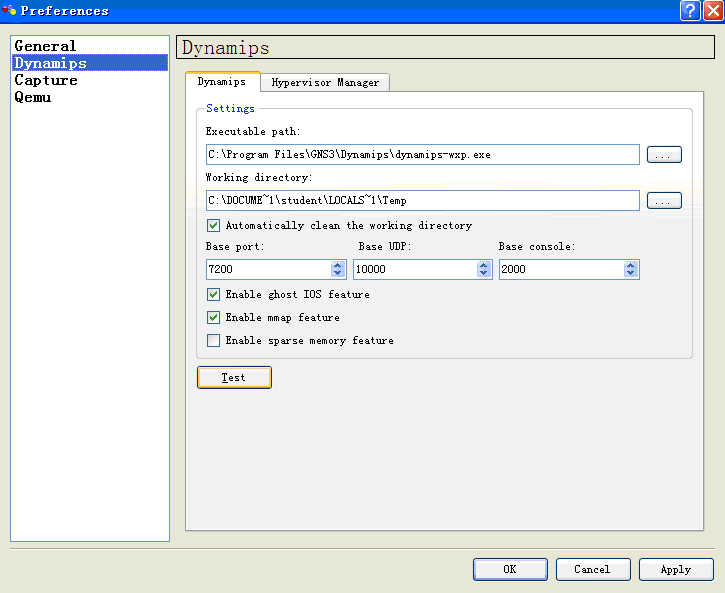
Task: Disable the ghost IOS feature checkbox
Action: 213,294
